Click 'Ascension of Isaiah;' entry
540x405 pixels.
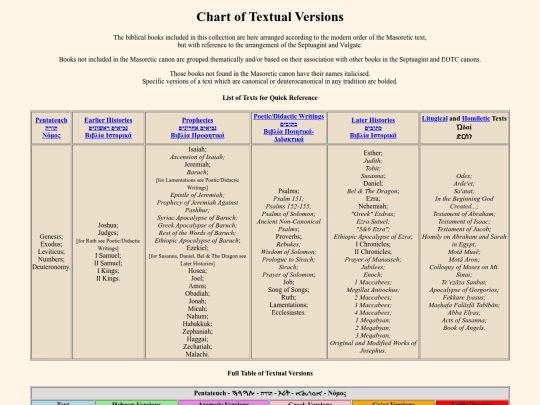point(197,157)
